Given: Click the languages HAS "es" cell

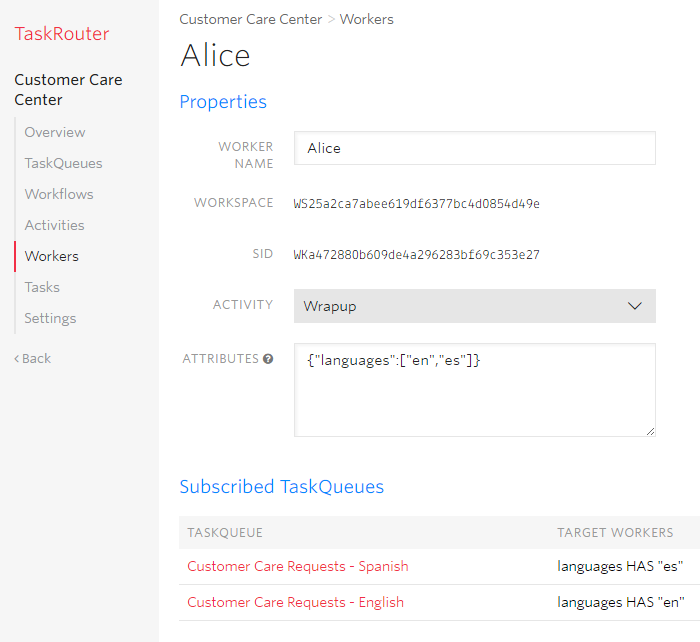Looking at the screenshot, I should coord(620,566).
